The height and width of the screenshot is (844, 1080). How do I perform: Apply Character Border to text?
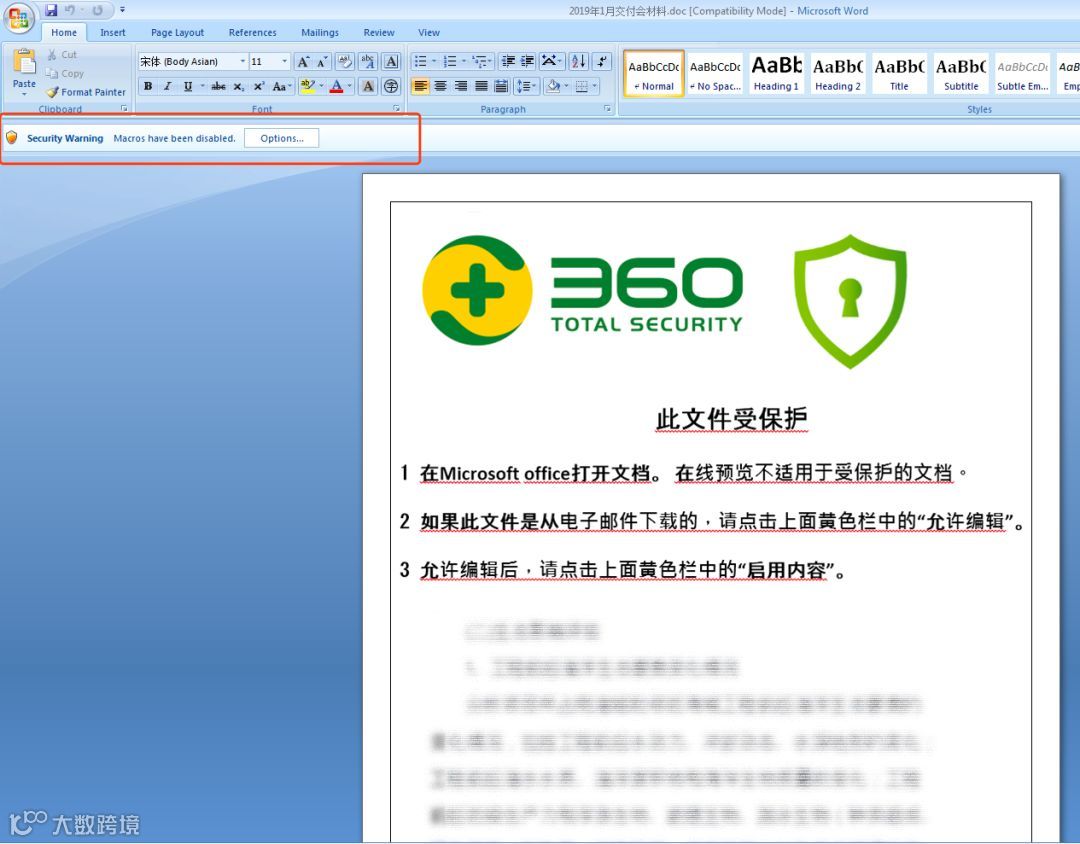pyautogui.click(x=391, y=62)
